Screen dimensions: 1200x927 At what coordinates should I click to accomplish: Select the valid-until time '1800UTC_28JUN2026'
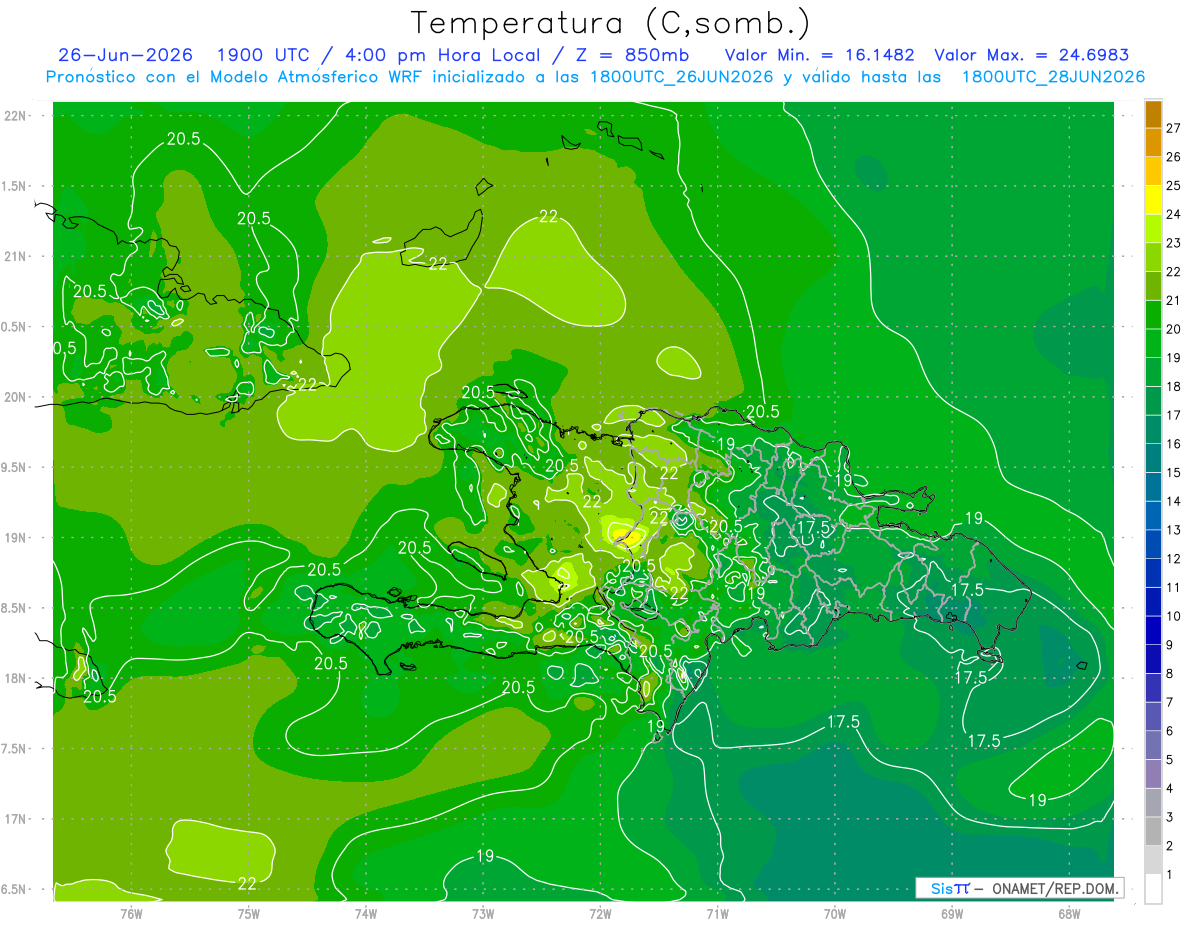click(1053, 77)
